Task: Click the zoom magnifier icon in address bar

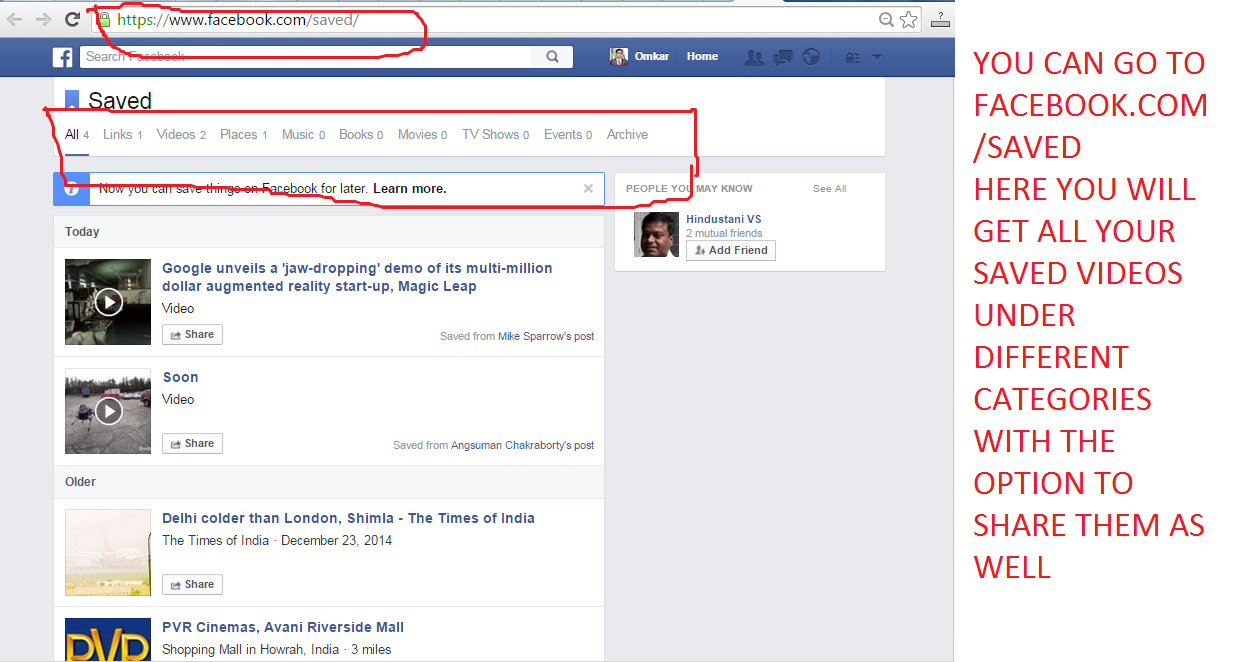Action: coord(886,19)
